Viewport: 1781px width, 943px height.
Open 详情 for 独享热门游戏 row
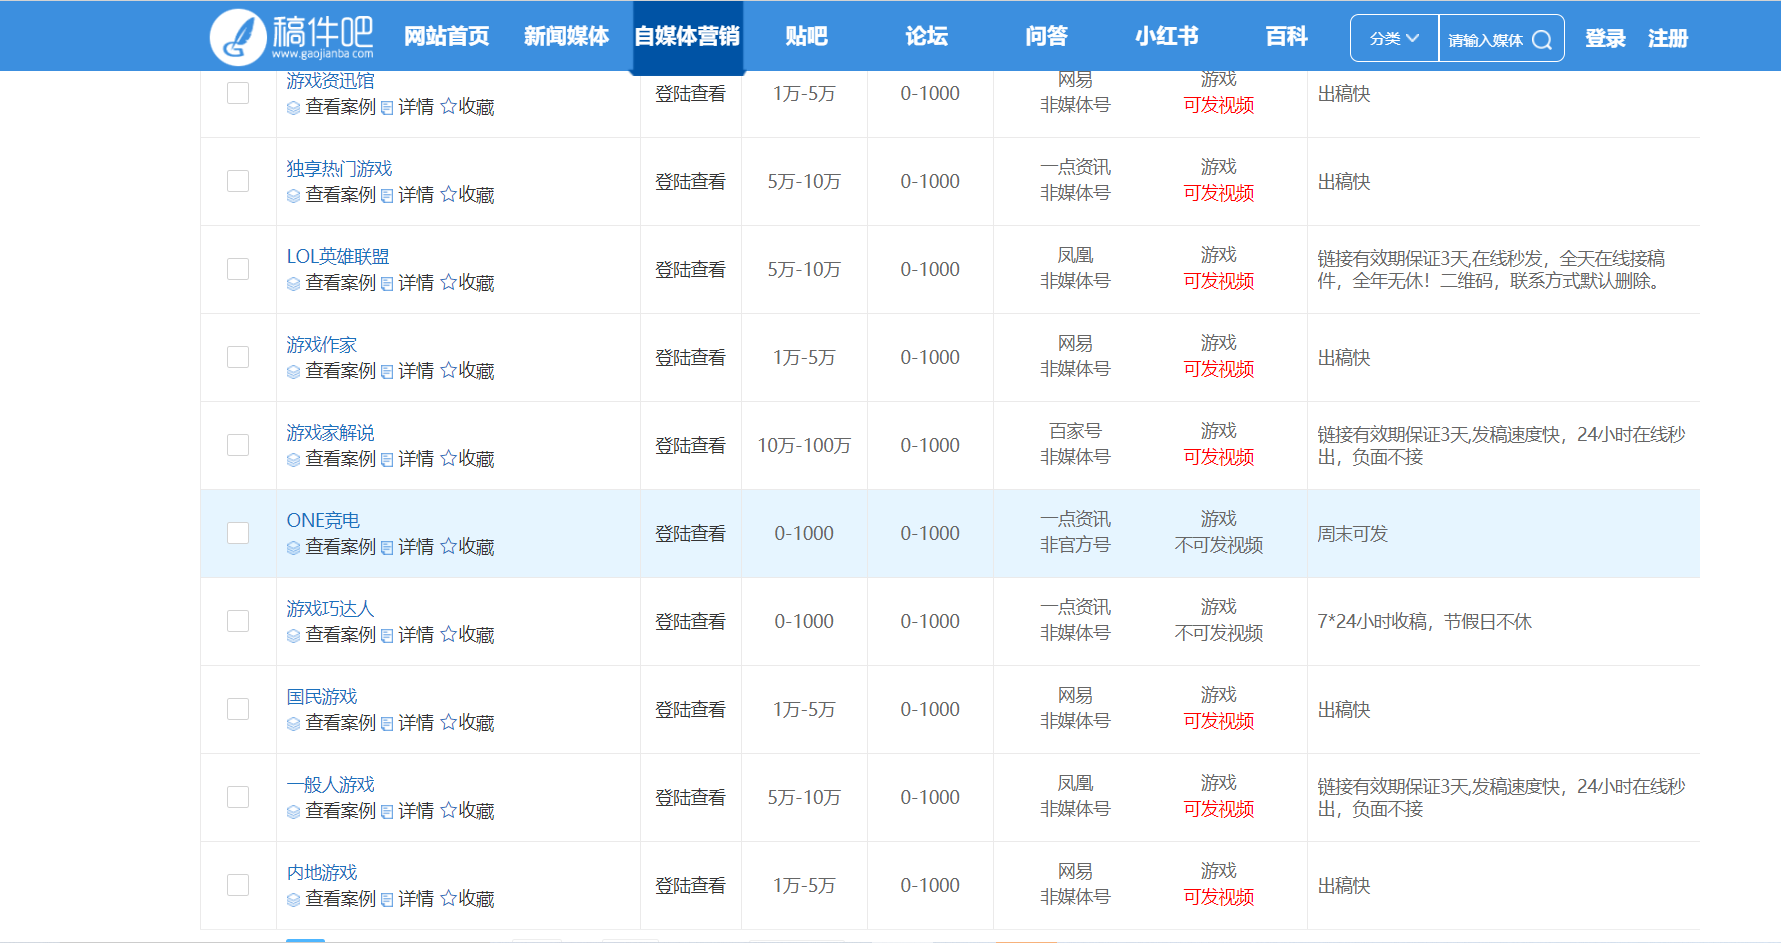point(407,195)
